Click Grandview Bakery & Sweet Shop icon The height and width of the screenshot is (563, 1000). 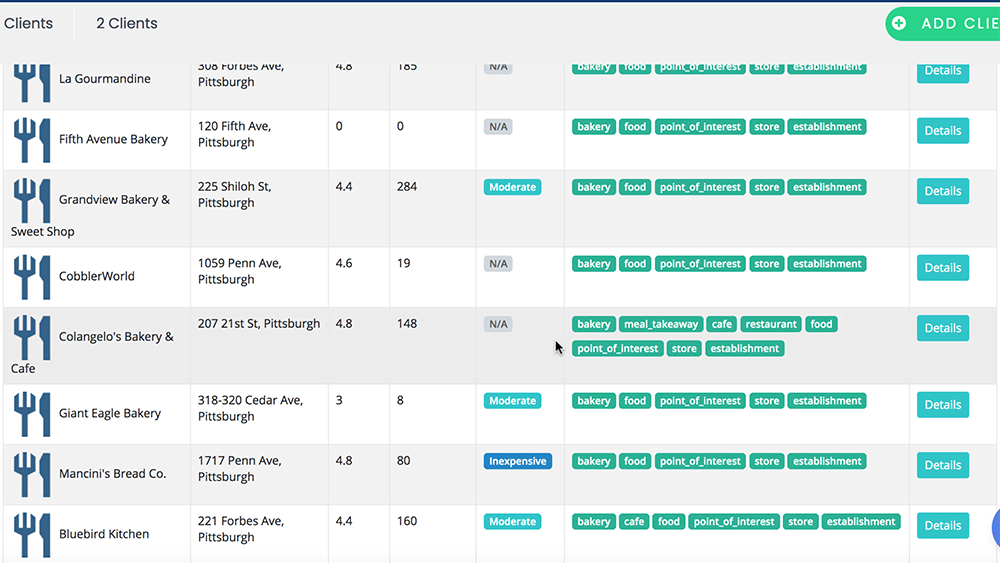pyautogui.click(x=32, y=200)
